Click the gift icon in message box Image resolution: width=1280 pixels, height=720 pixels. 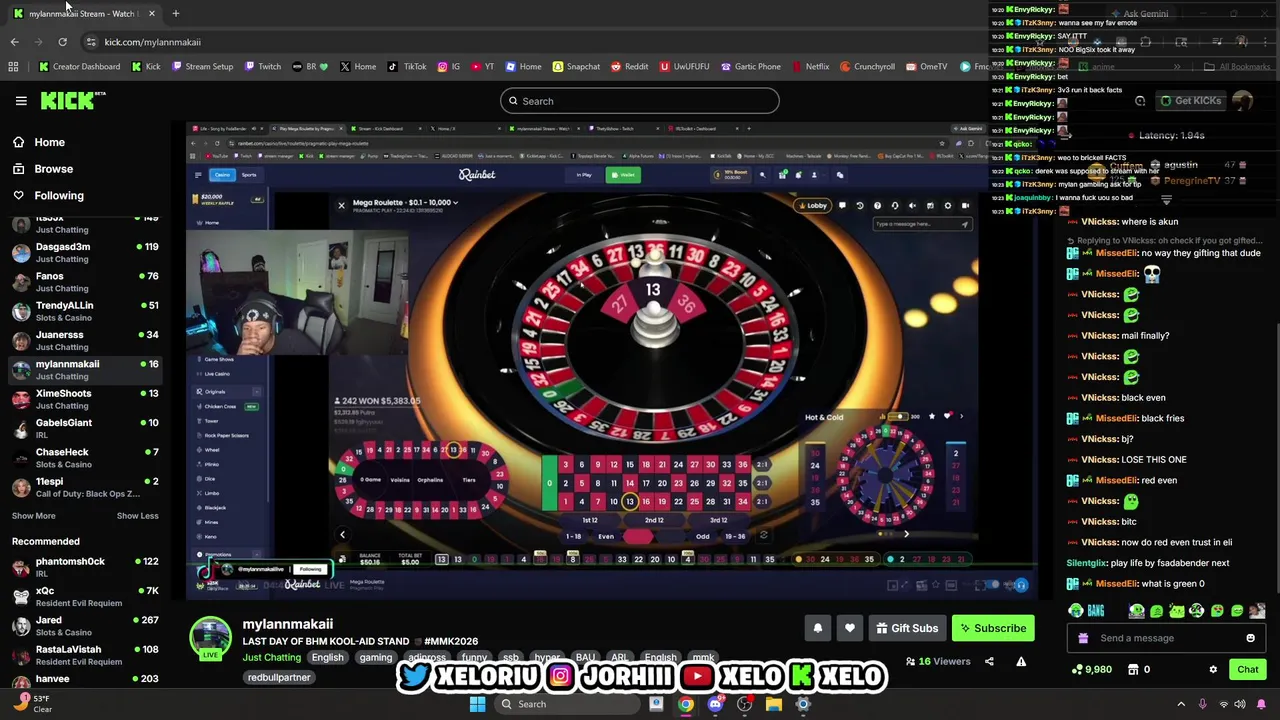[1083, 638]
